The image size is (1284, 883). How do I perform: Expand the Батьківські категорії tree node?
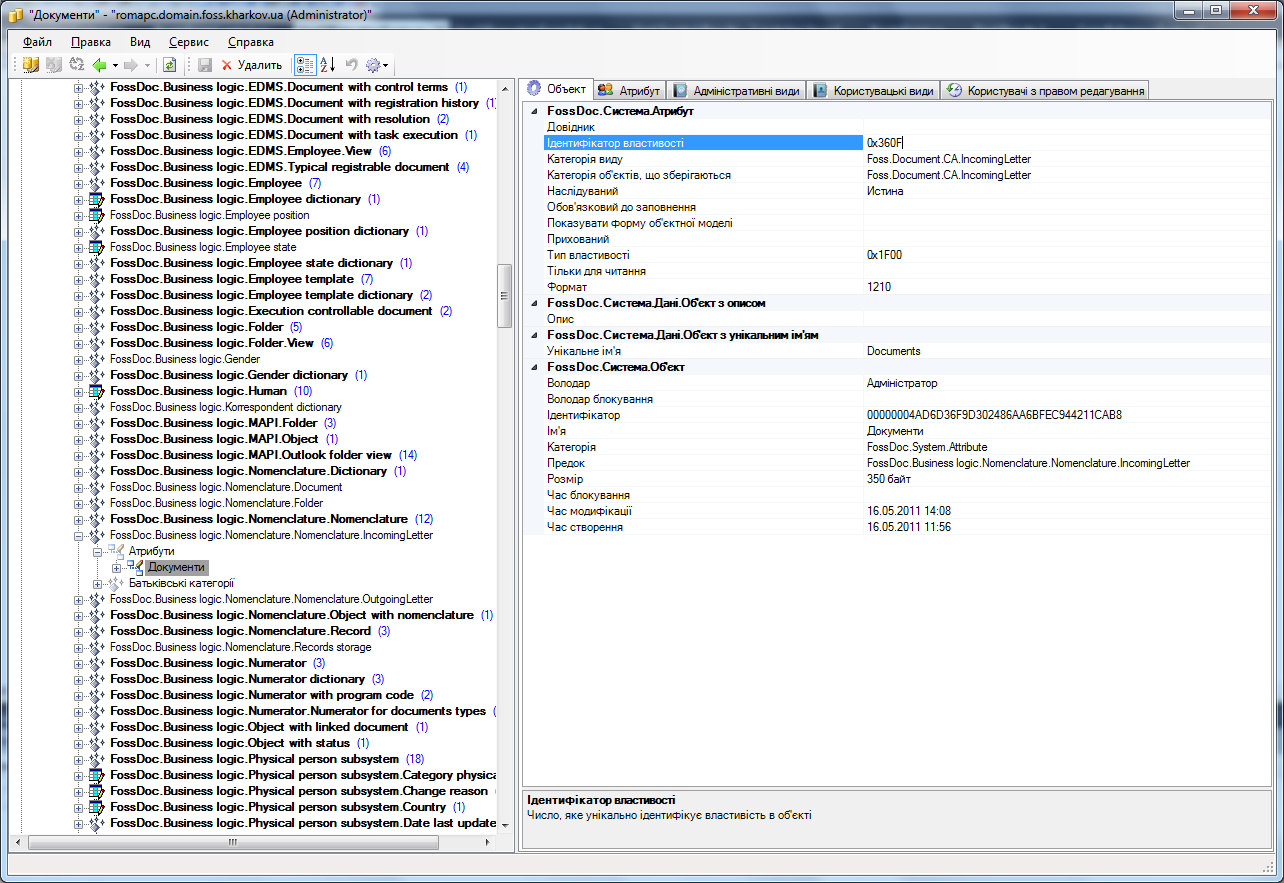pyautogui.click(x=98, y=583)
